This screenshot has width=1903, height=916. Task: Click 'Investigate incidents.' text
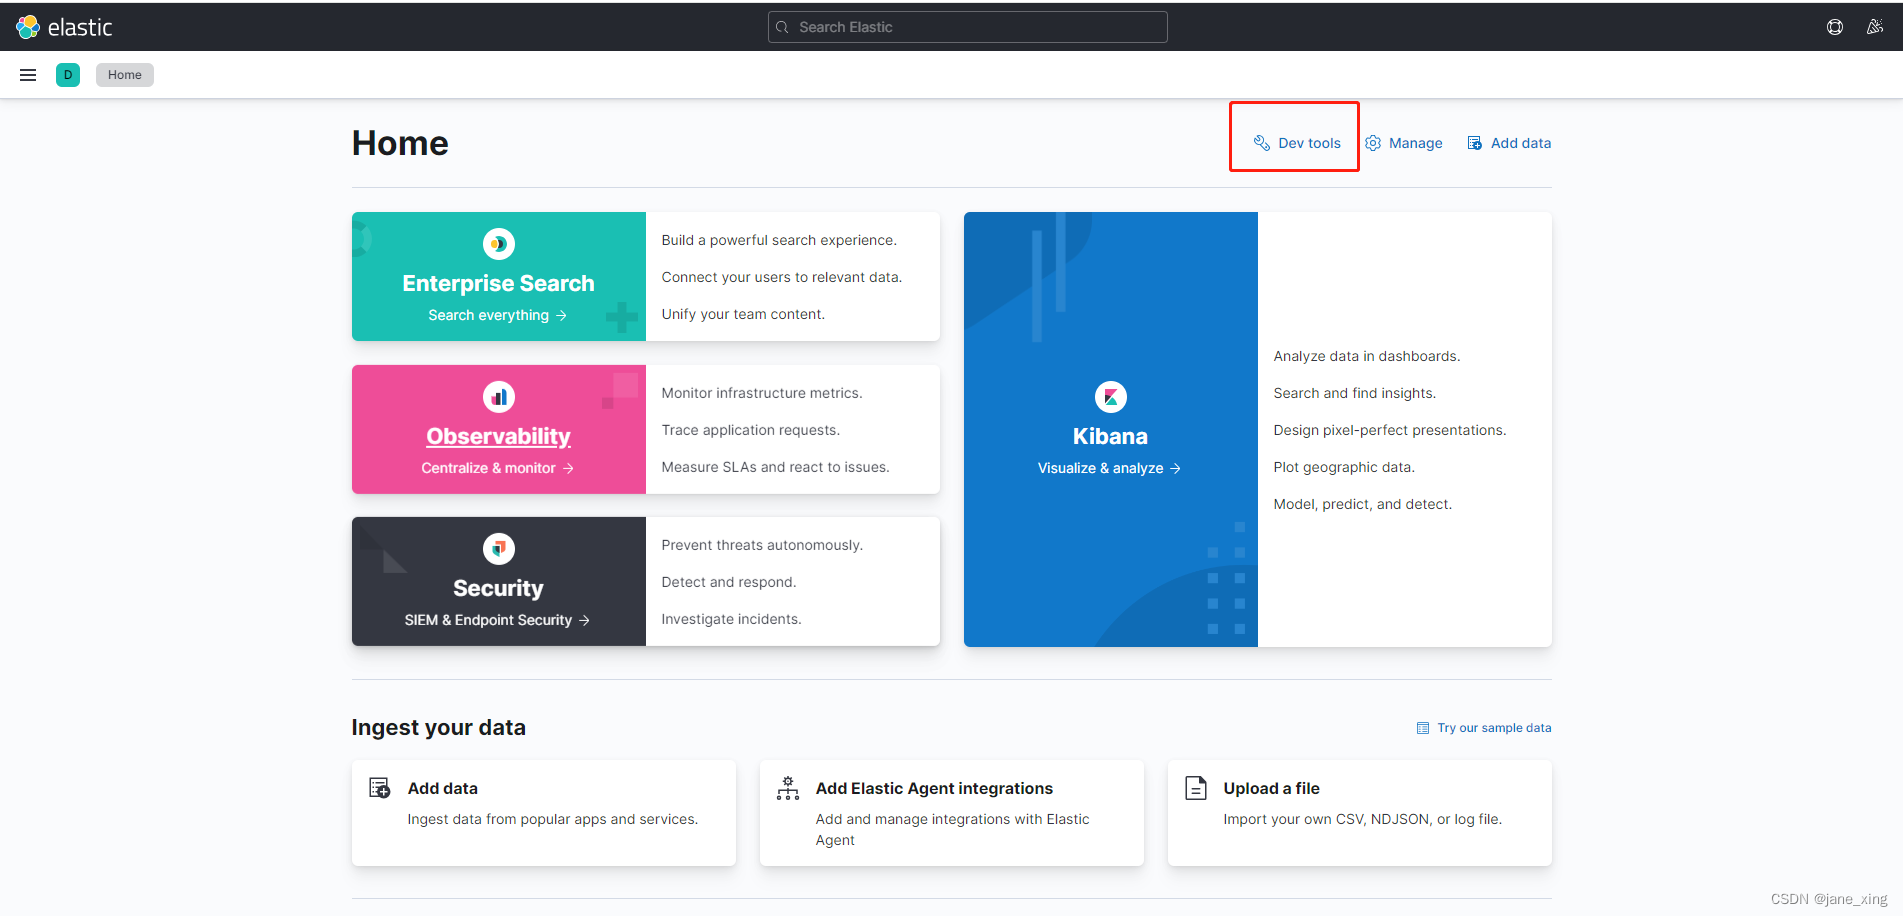(731, 619)
